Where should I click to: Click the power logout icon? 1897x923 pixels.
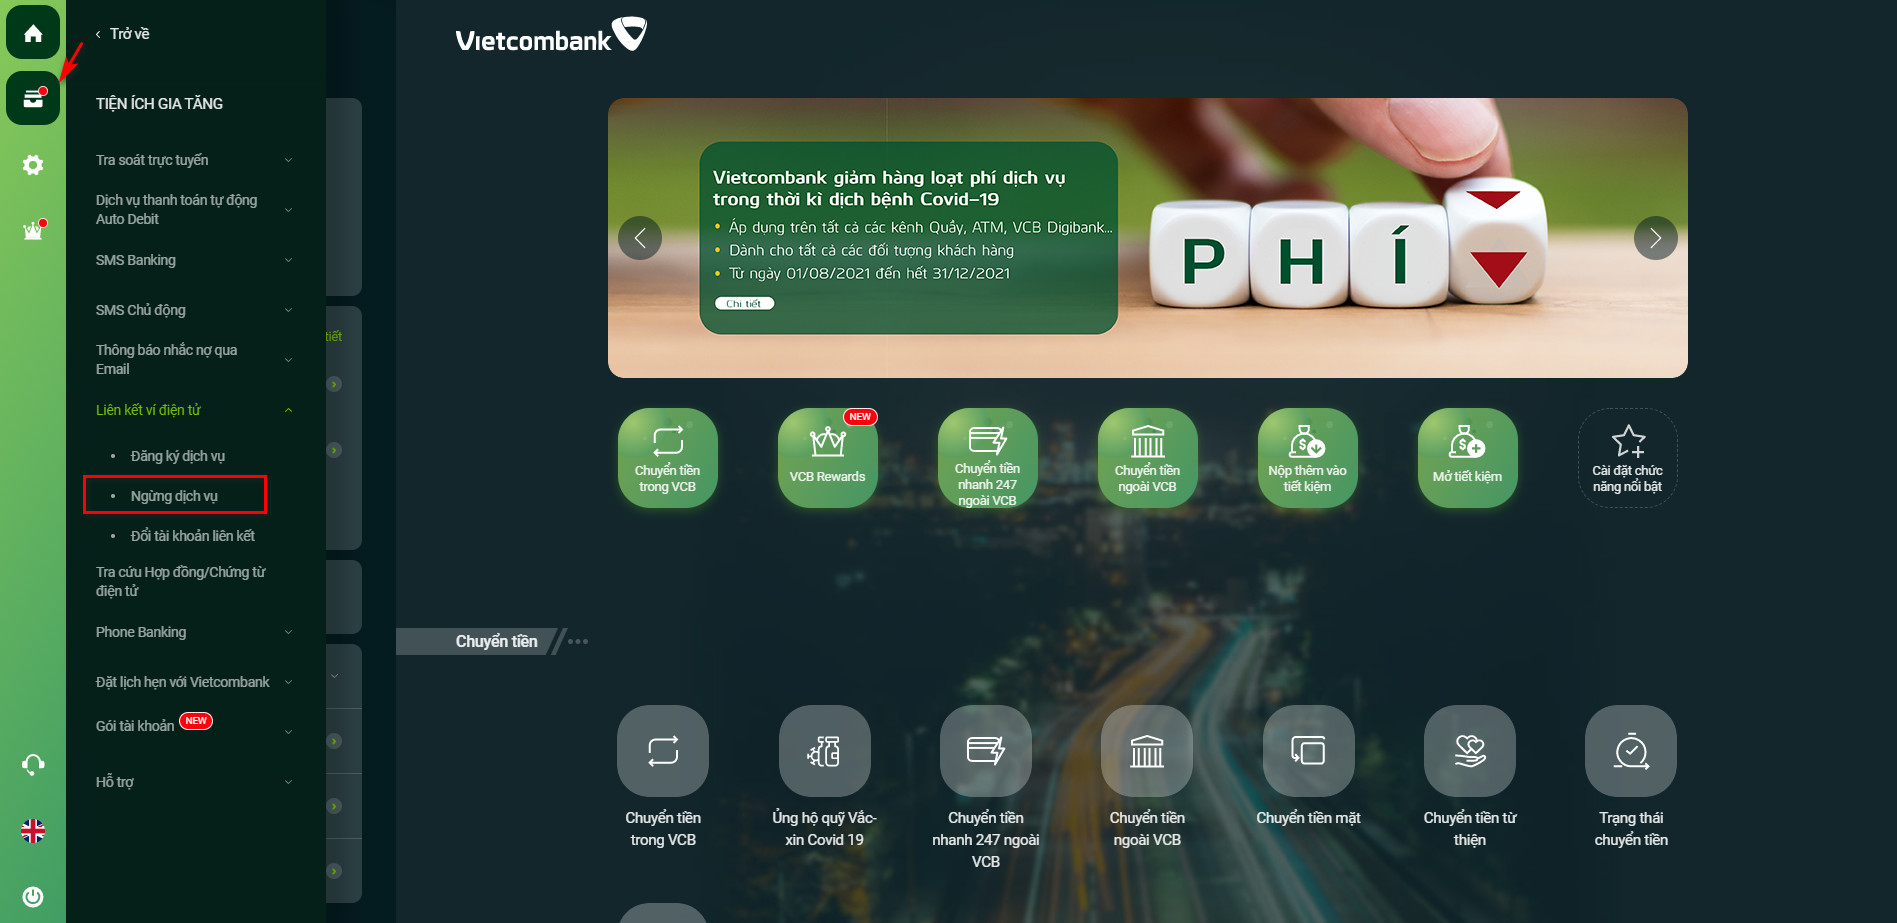coord(33,897)
